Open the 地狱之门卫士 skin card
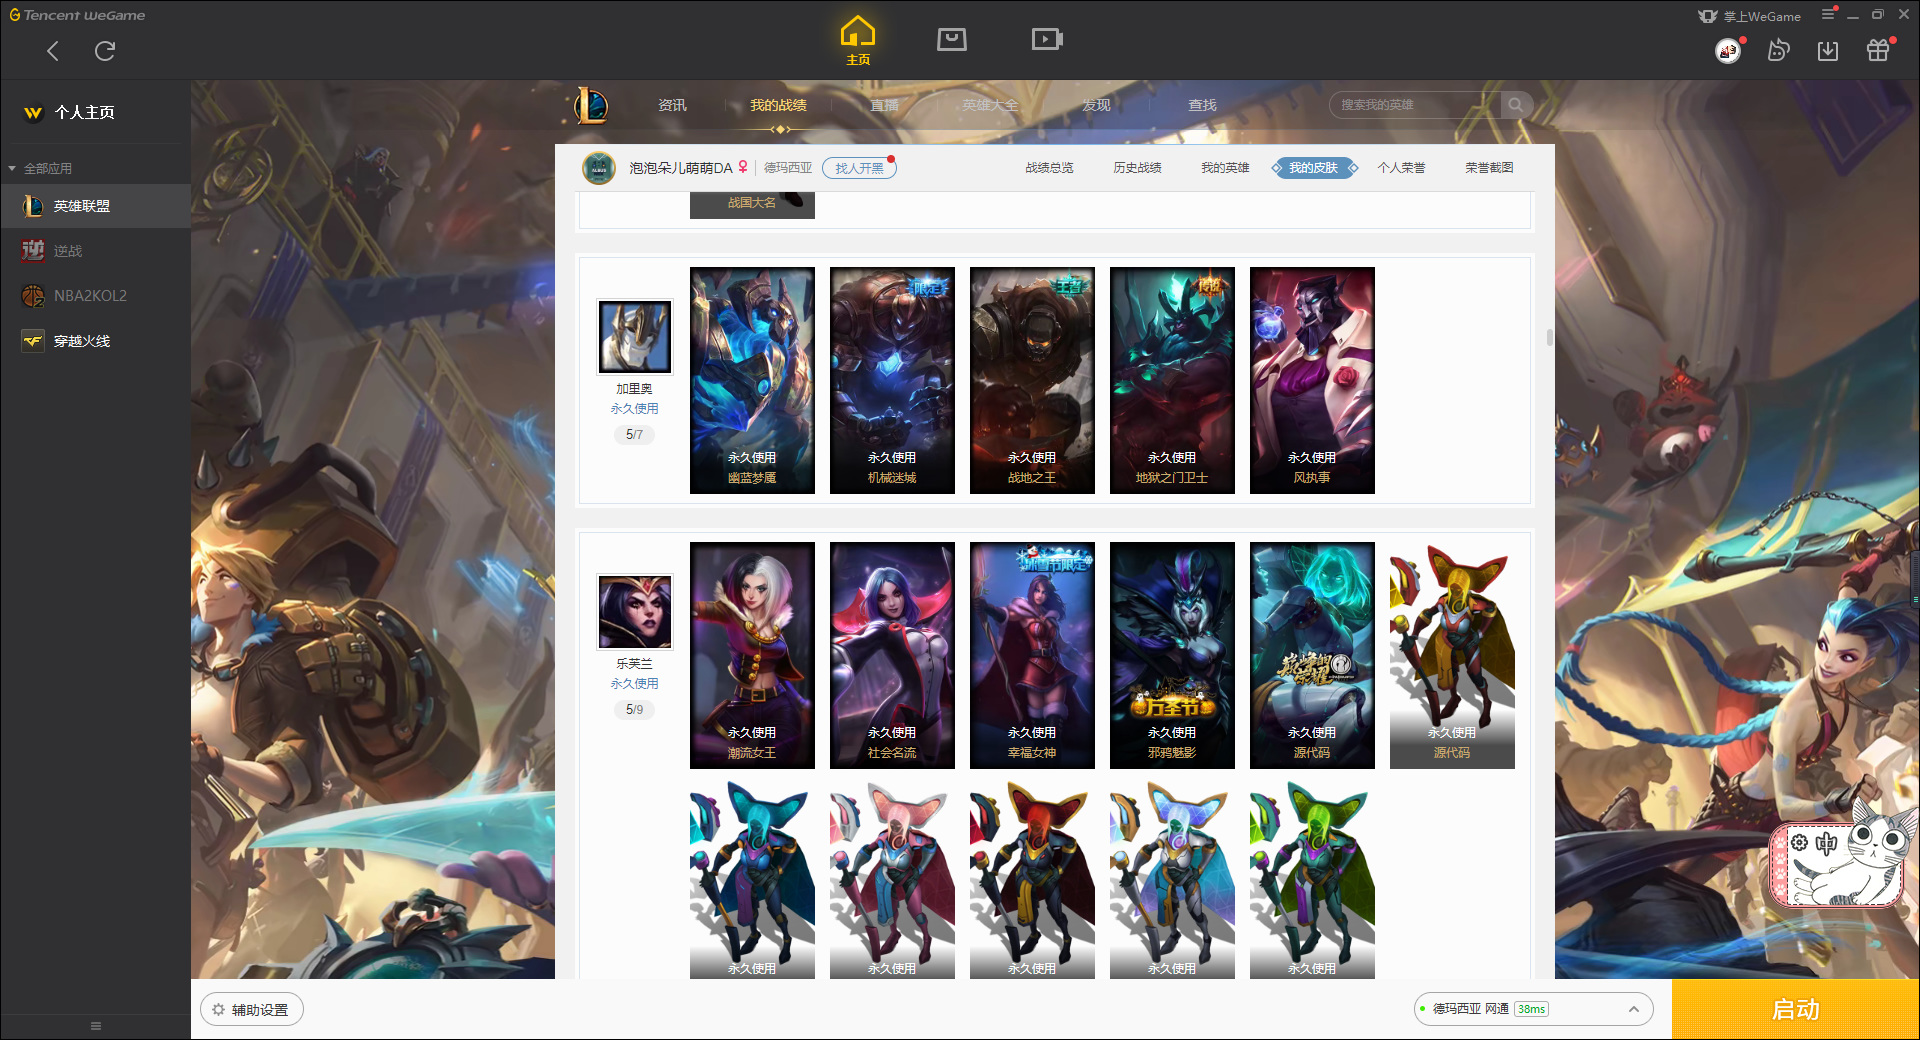1920x1040 pixels. point(1172,380)
